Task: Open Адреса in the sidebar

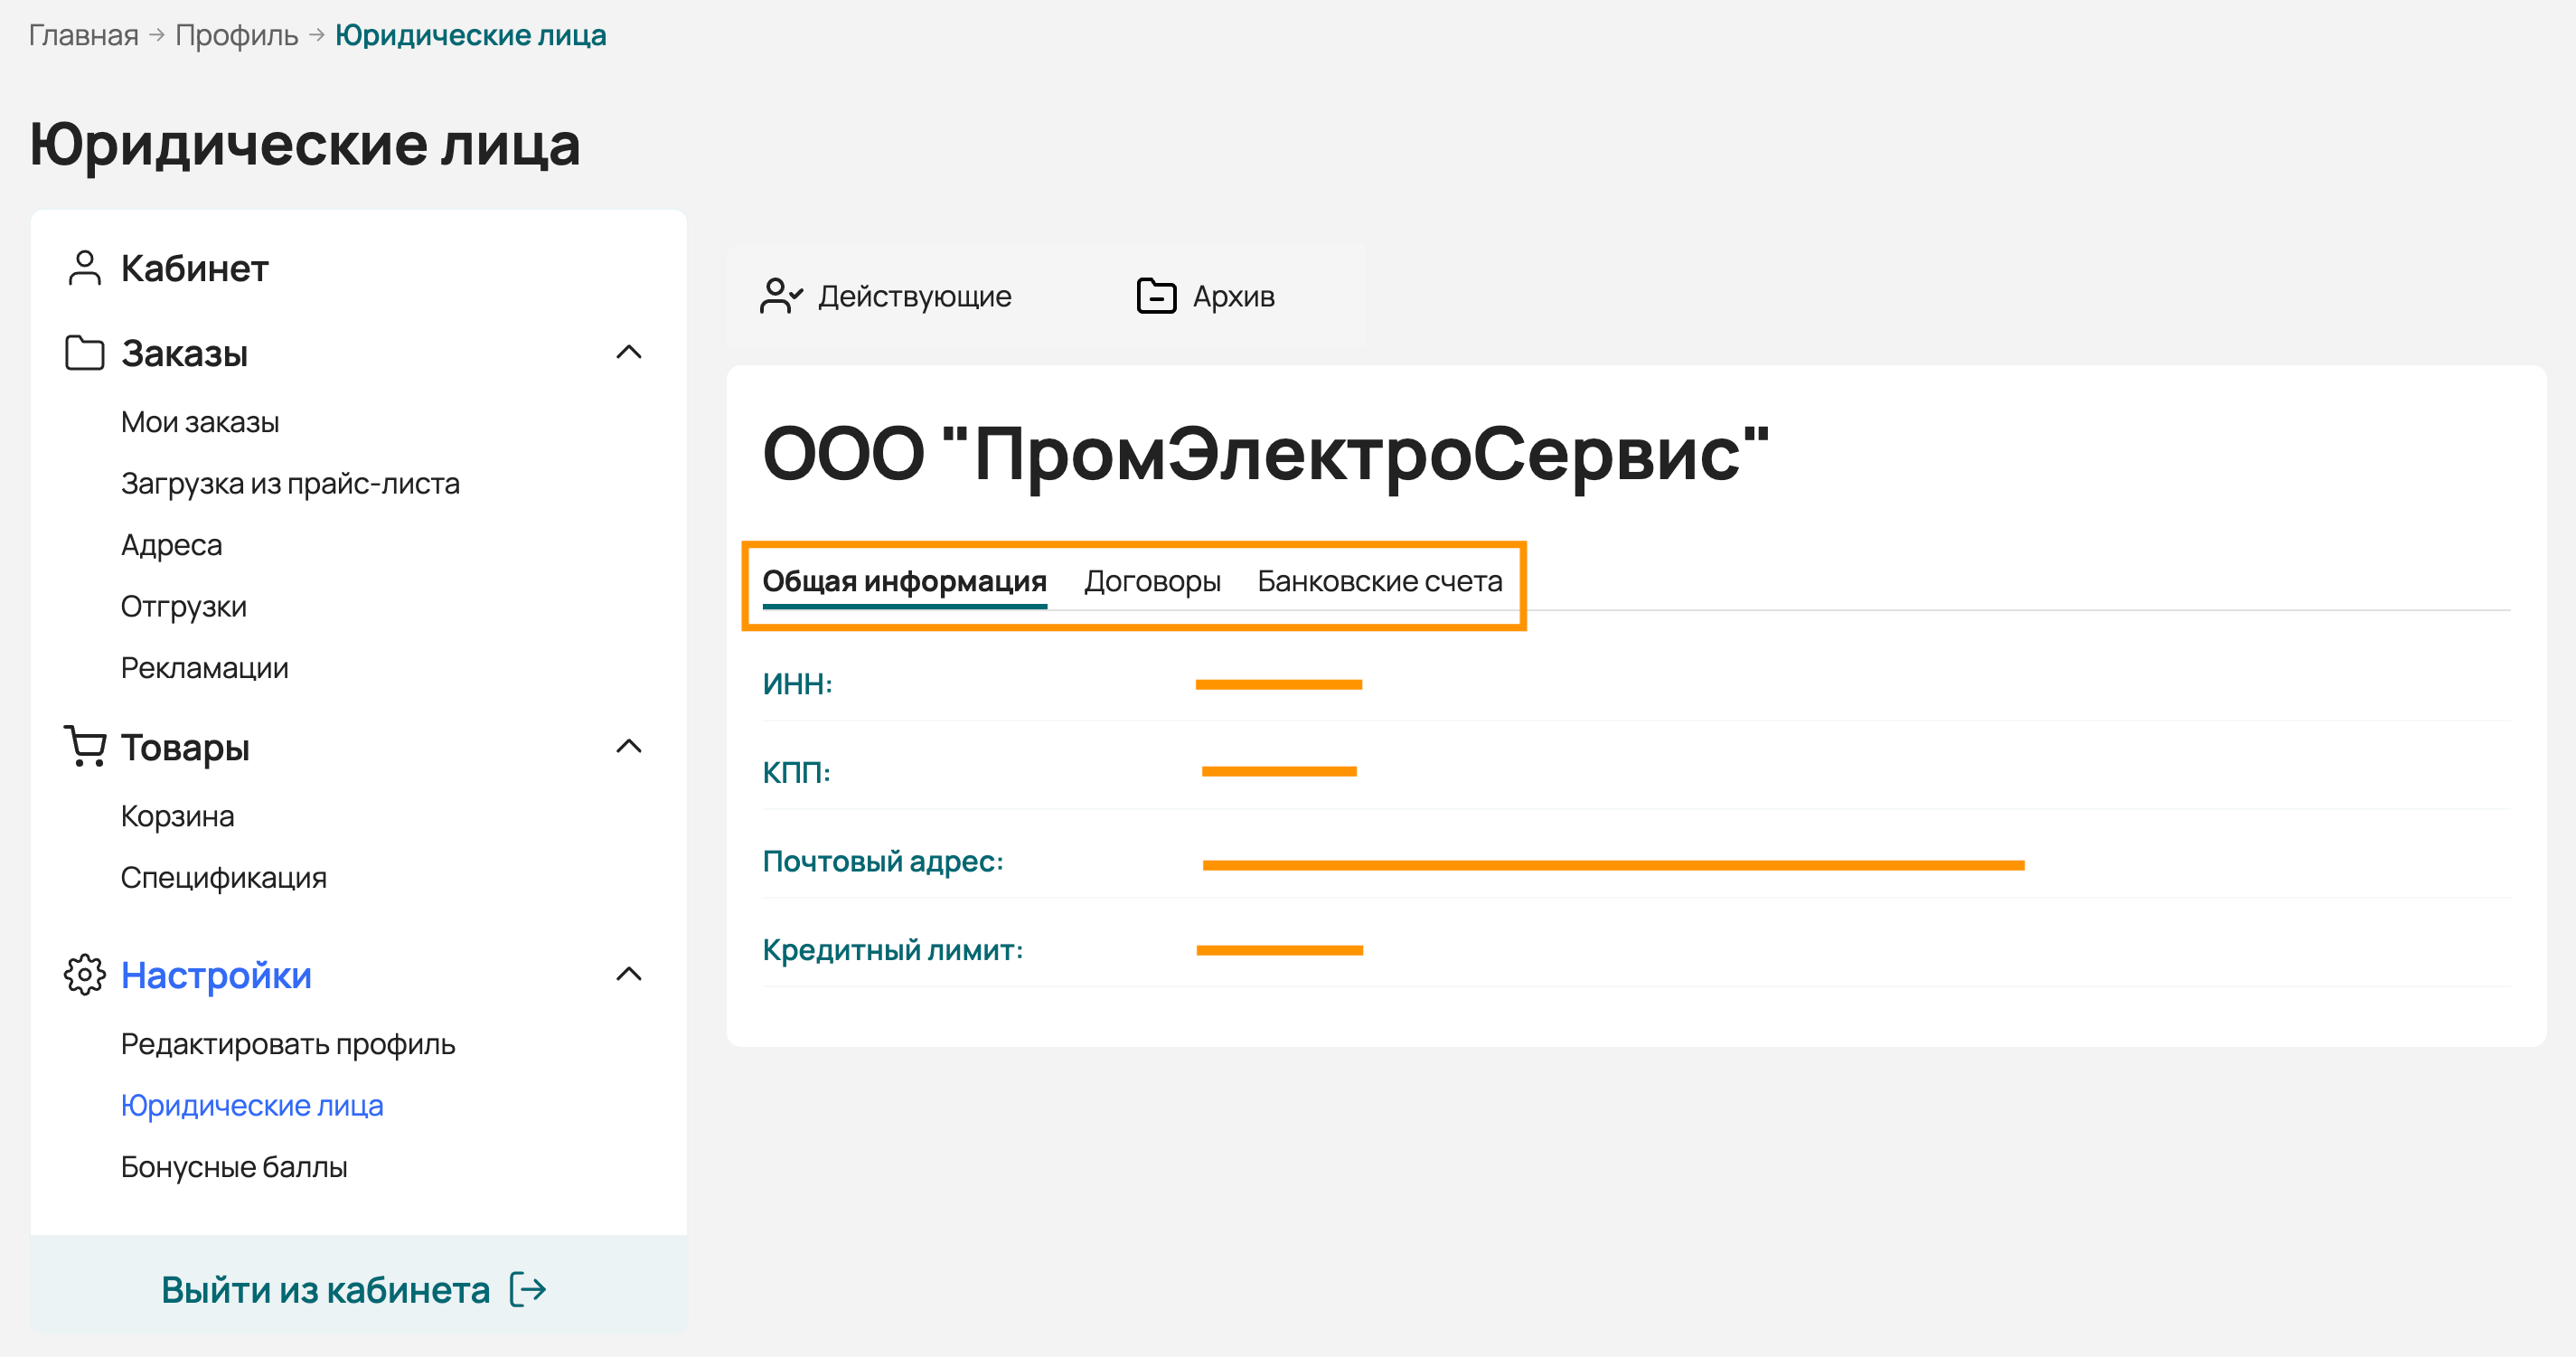Action: [172, 545]
